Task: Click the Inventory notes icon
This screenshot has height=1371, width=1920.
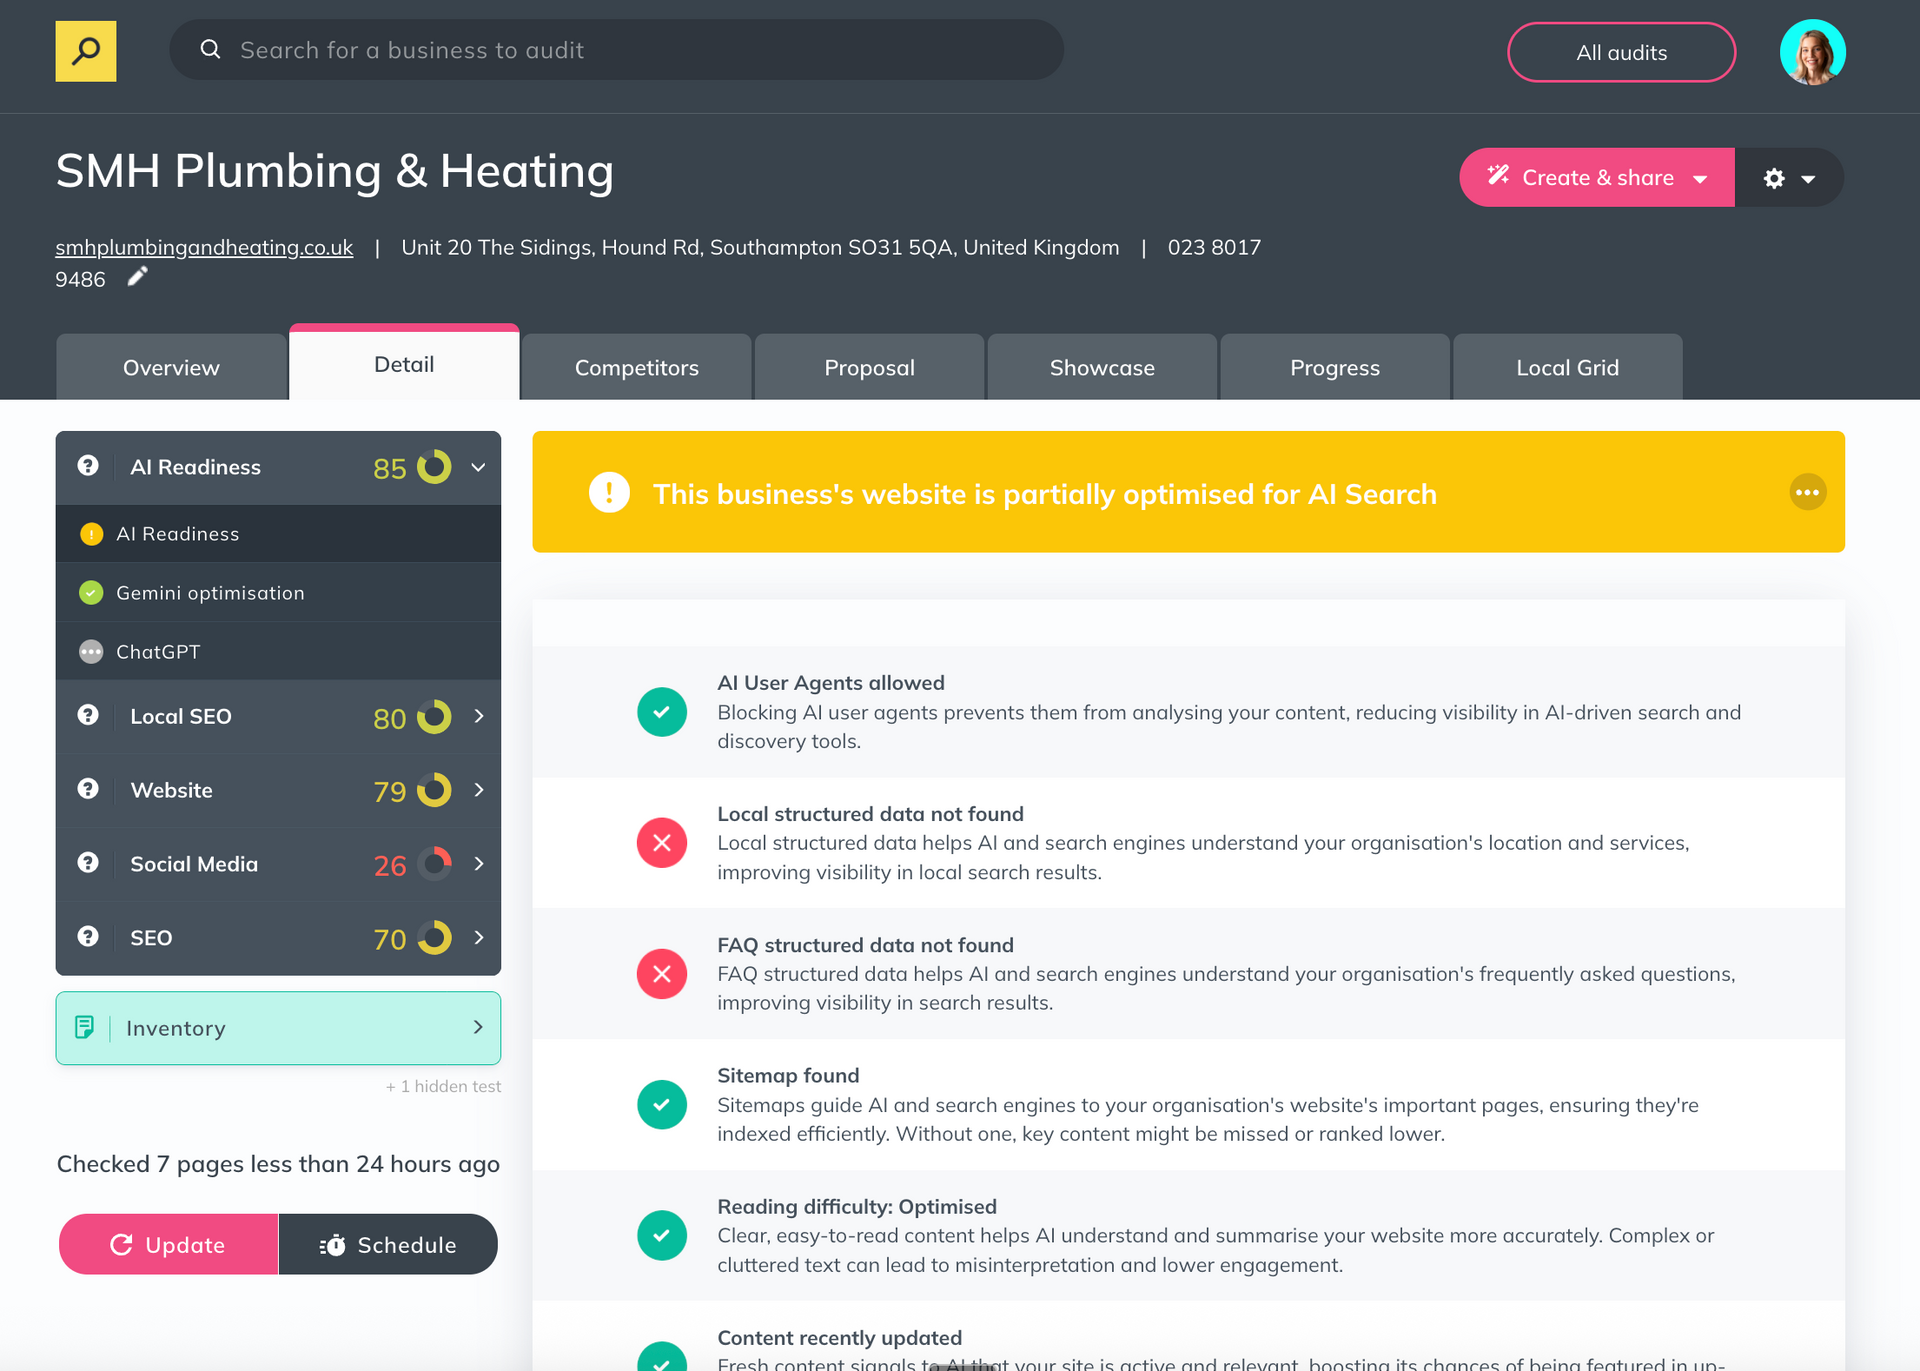Action: tap(86, 1027)
